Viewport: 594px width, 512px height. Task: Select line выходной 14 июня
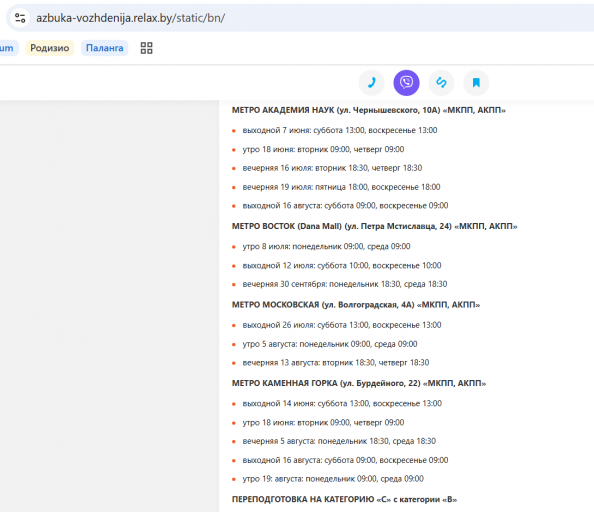click(x=342, y=403)
